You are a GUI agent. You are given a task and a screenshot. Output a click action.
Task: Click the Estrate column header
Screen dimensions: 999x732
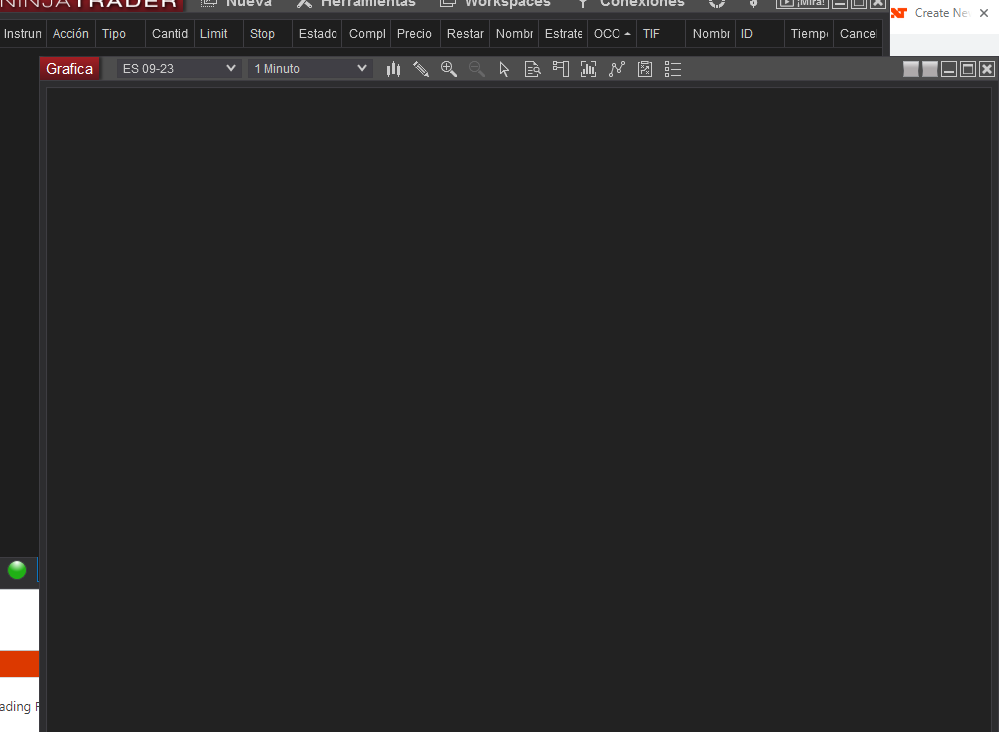563,34
